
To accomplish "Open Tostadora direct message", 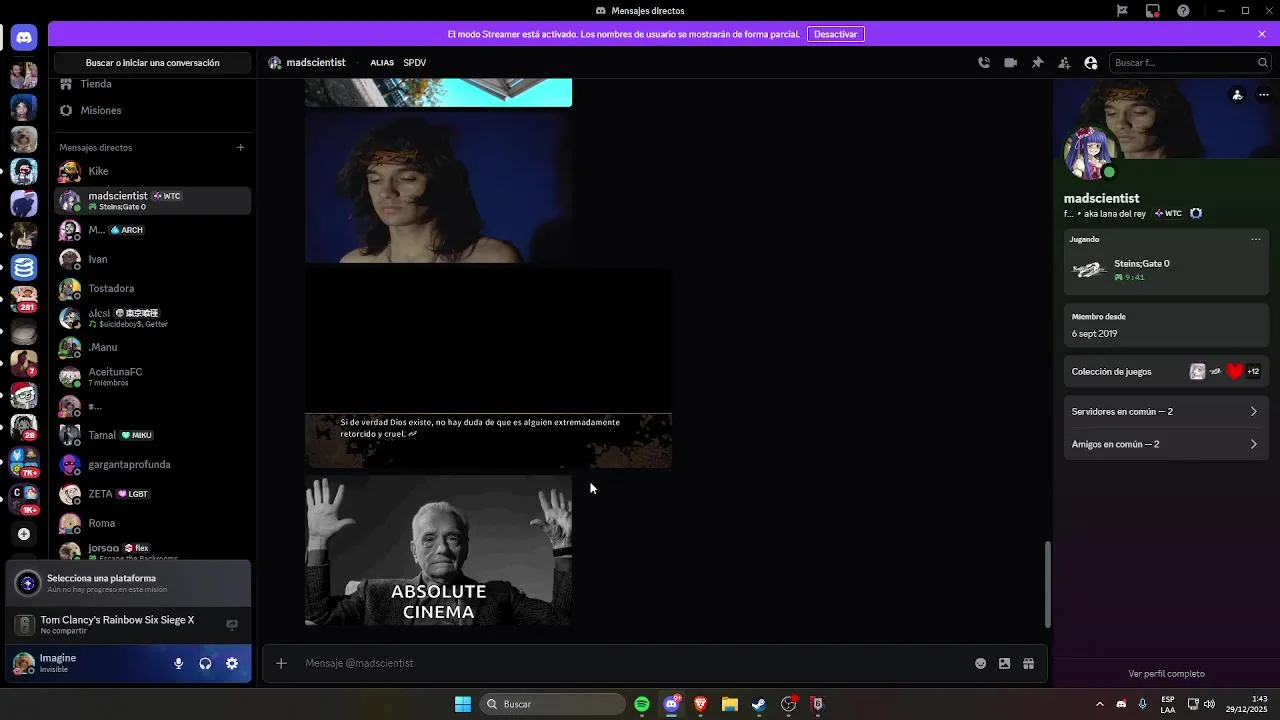I will tap(152, 288).
